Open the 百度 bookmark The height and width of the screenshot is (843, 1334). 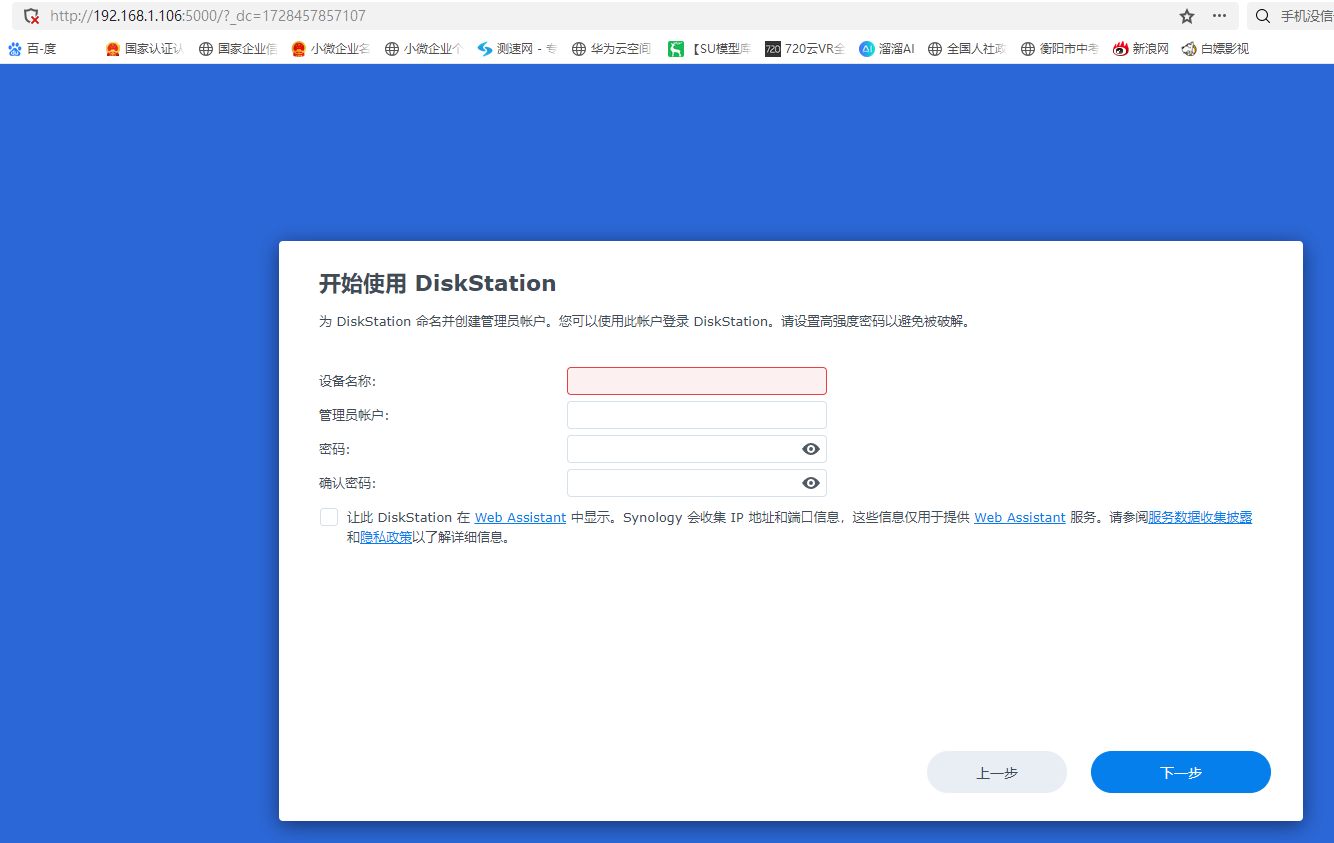(32, 48)
